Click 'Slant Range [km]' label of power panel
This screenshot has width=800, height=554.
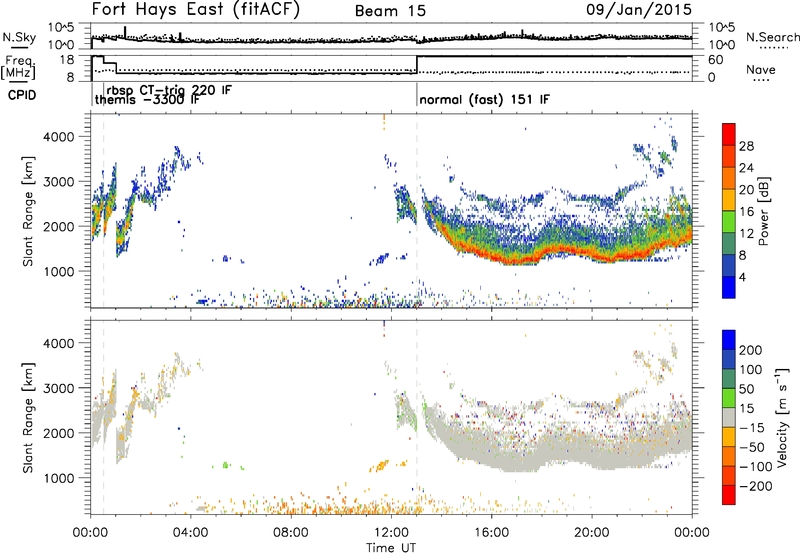tap(28, 211)
